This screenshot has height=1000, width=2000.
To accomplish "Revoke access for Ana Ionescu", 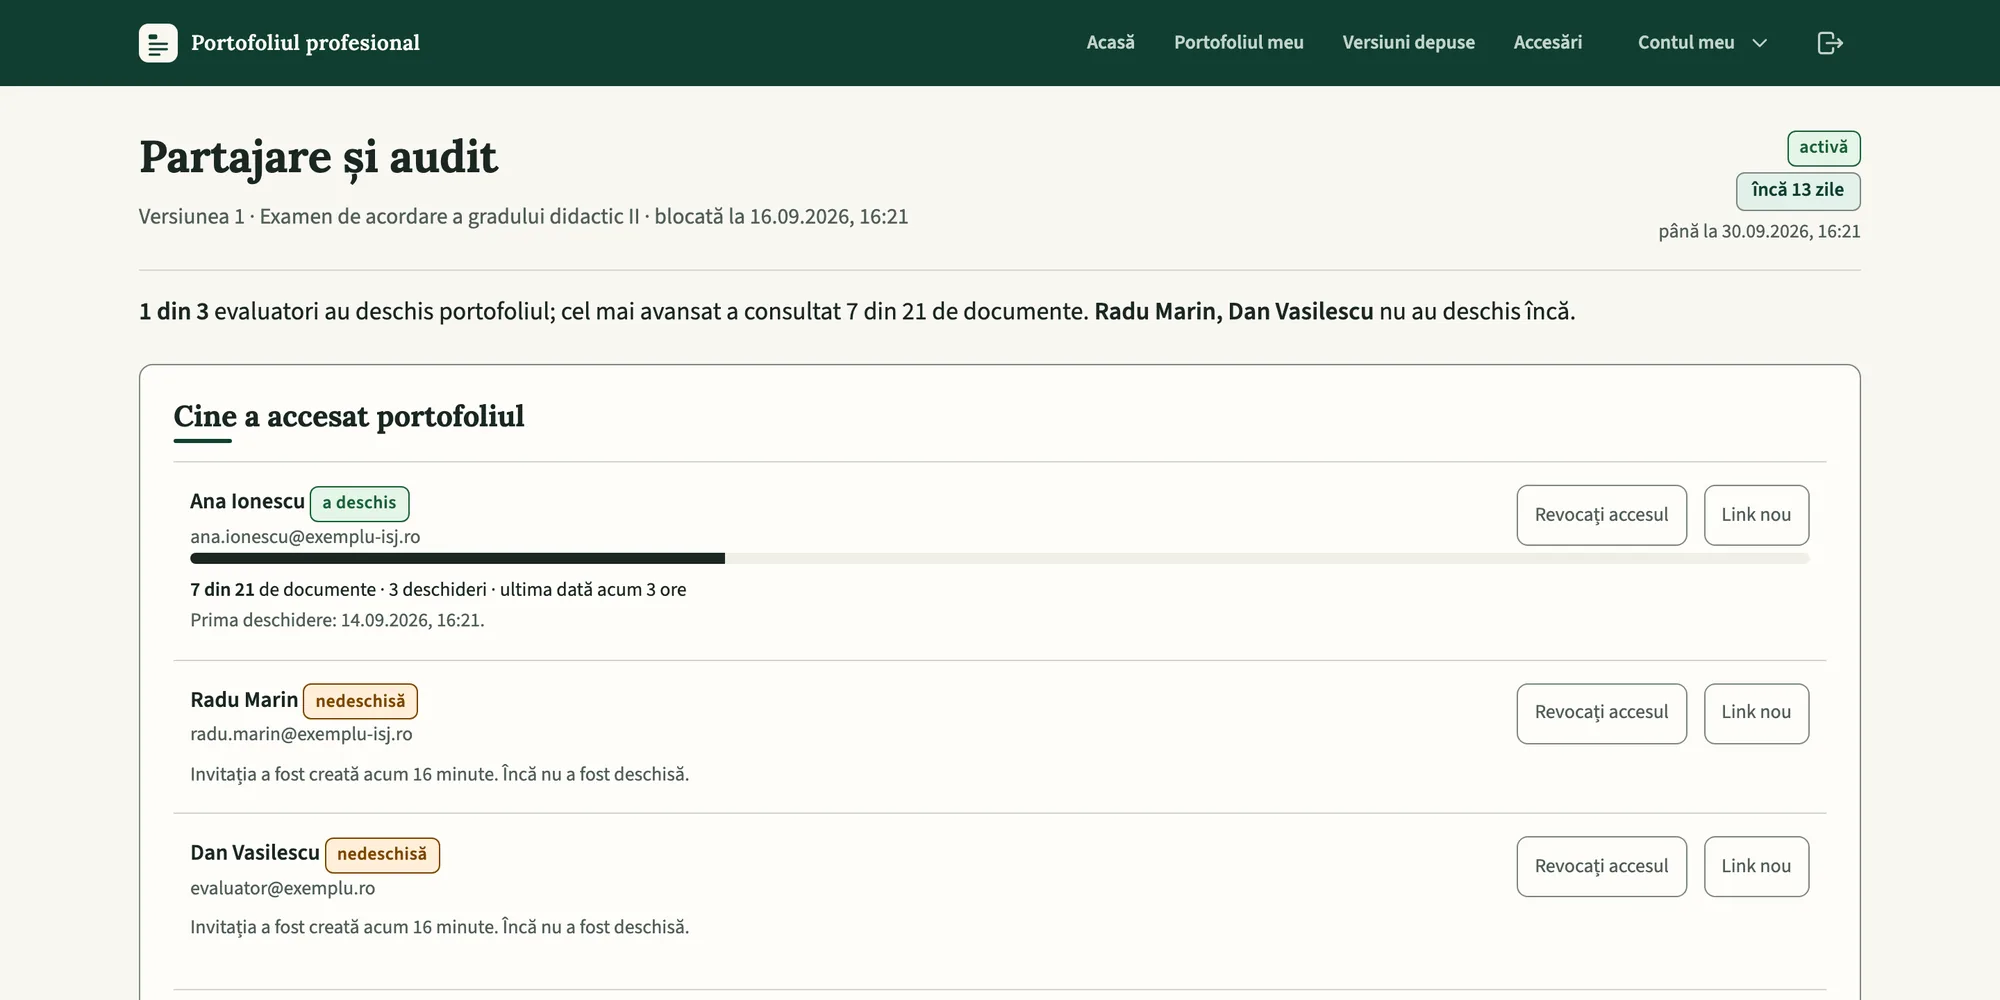I will click(1601, 515).
